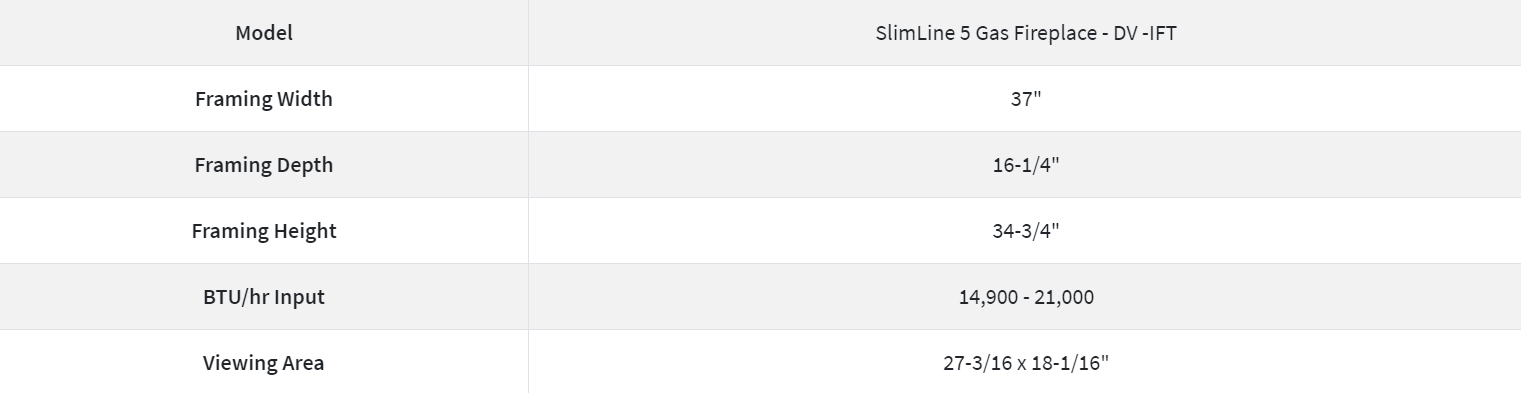This screenshot has height=393, width=1521.
Task: Click the 34-3/4" height value
Action: click(x=1025, y=231)
